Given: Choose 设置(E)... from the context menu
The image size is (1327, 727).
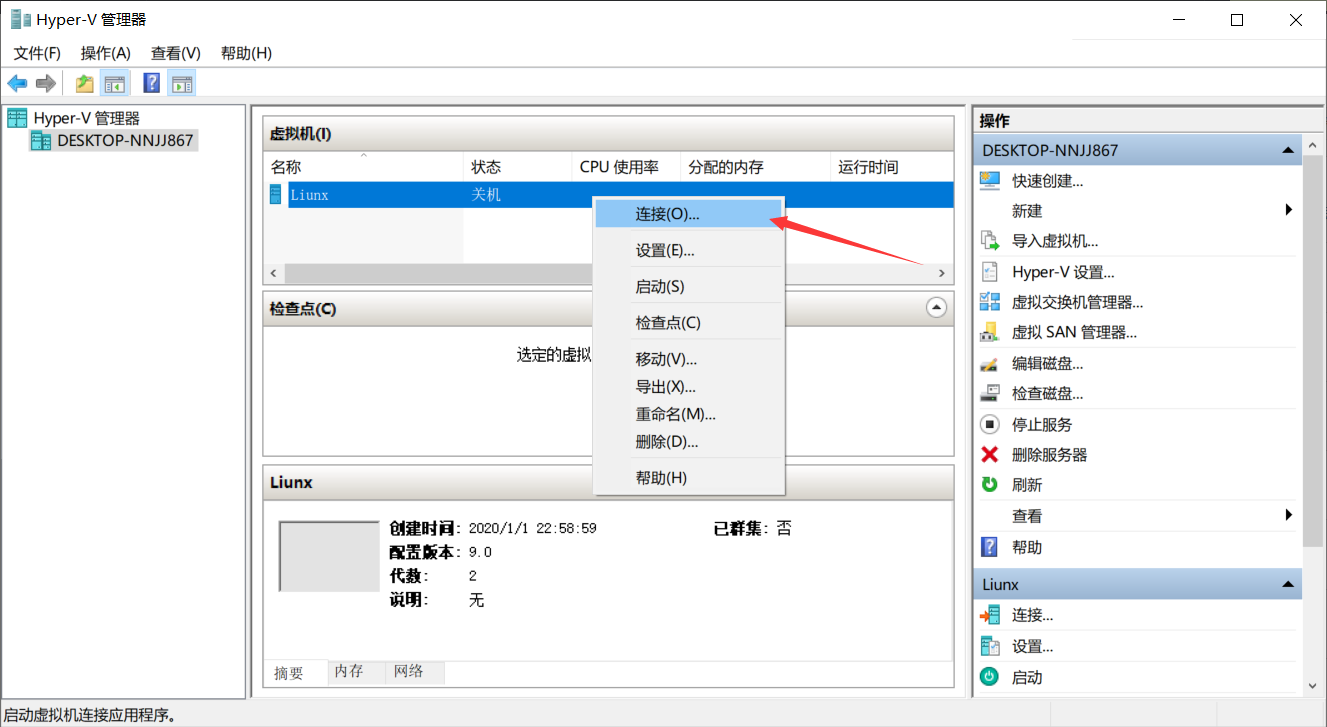Looking at the screenshot, I should (664, 250).
